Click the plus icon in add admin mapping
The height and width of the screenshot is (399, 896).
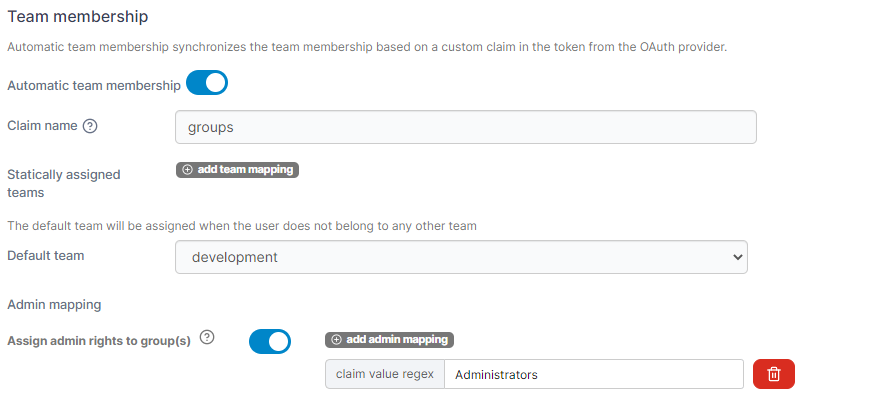(x=336, y=340)
